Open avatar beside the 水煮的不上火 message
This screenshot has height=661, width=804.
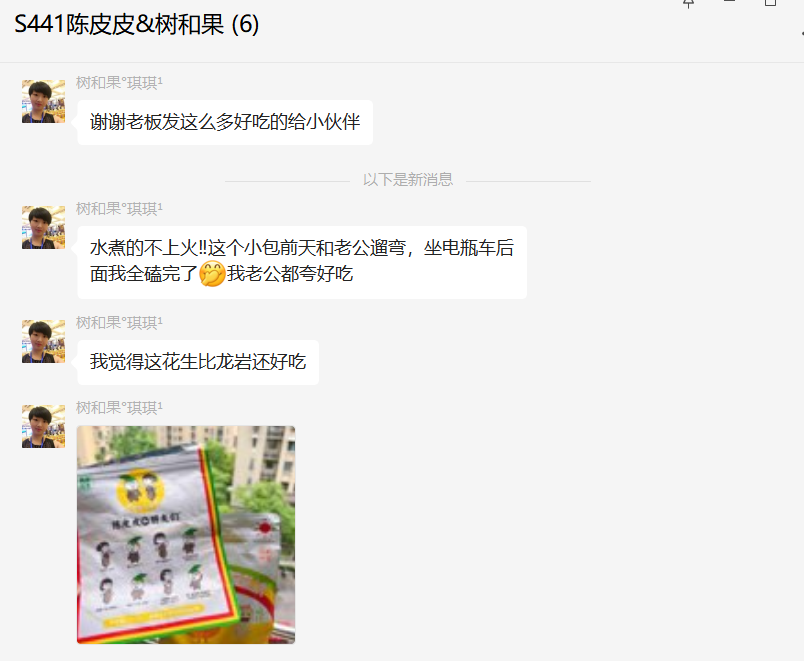point(43,227)
